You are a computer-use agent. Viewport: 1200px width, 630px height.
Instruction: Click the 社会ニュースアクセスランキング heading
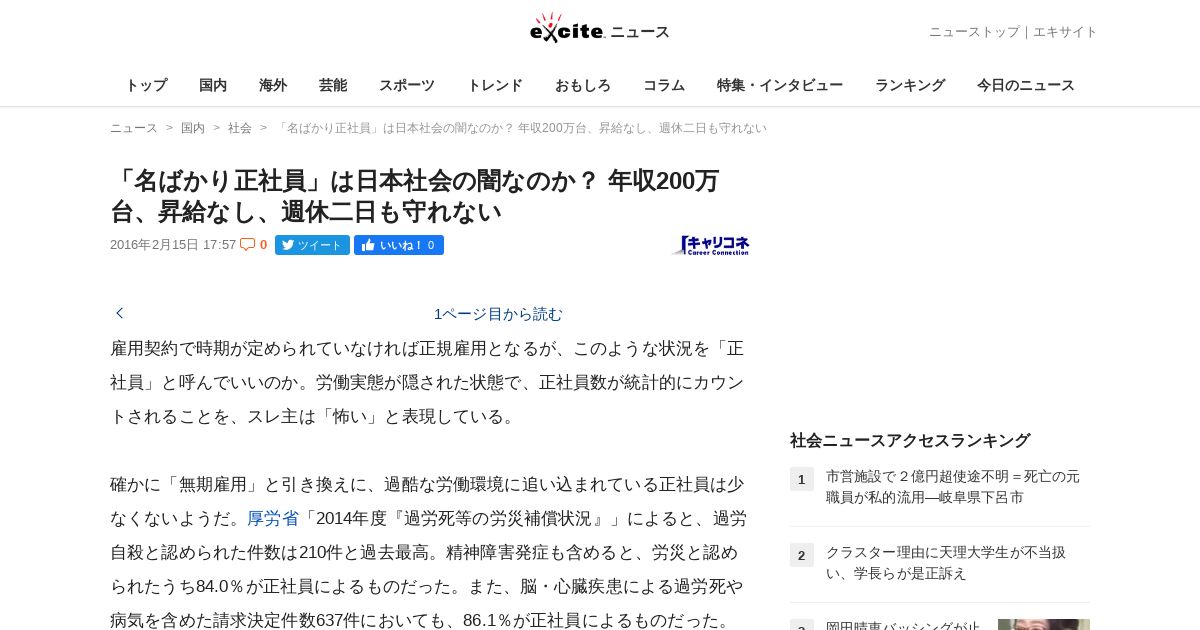(x=910, y=440)
